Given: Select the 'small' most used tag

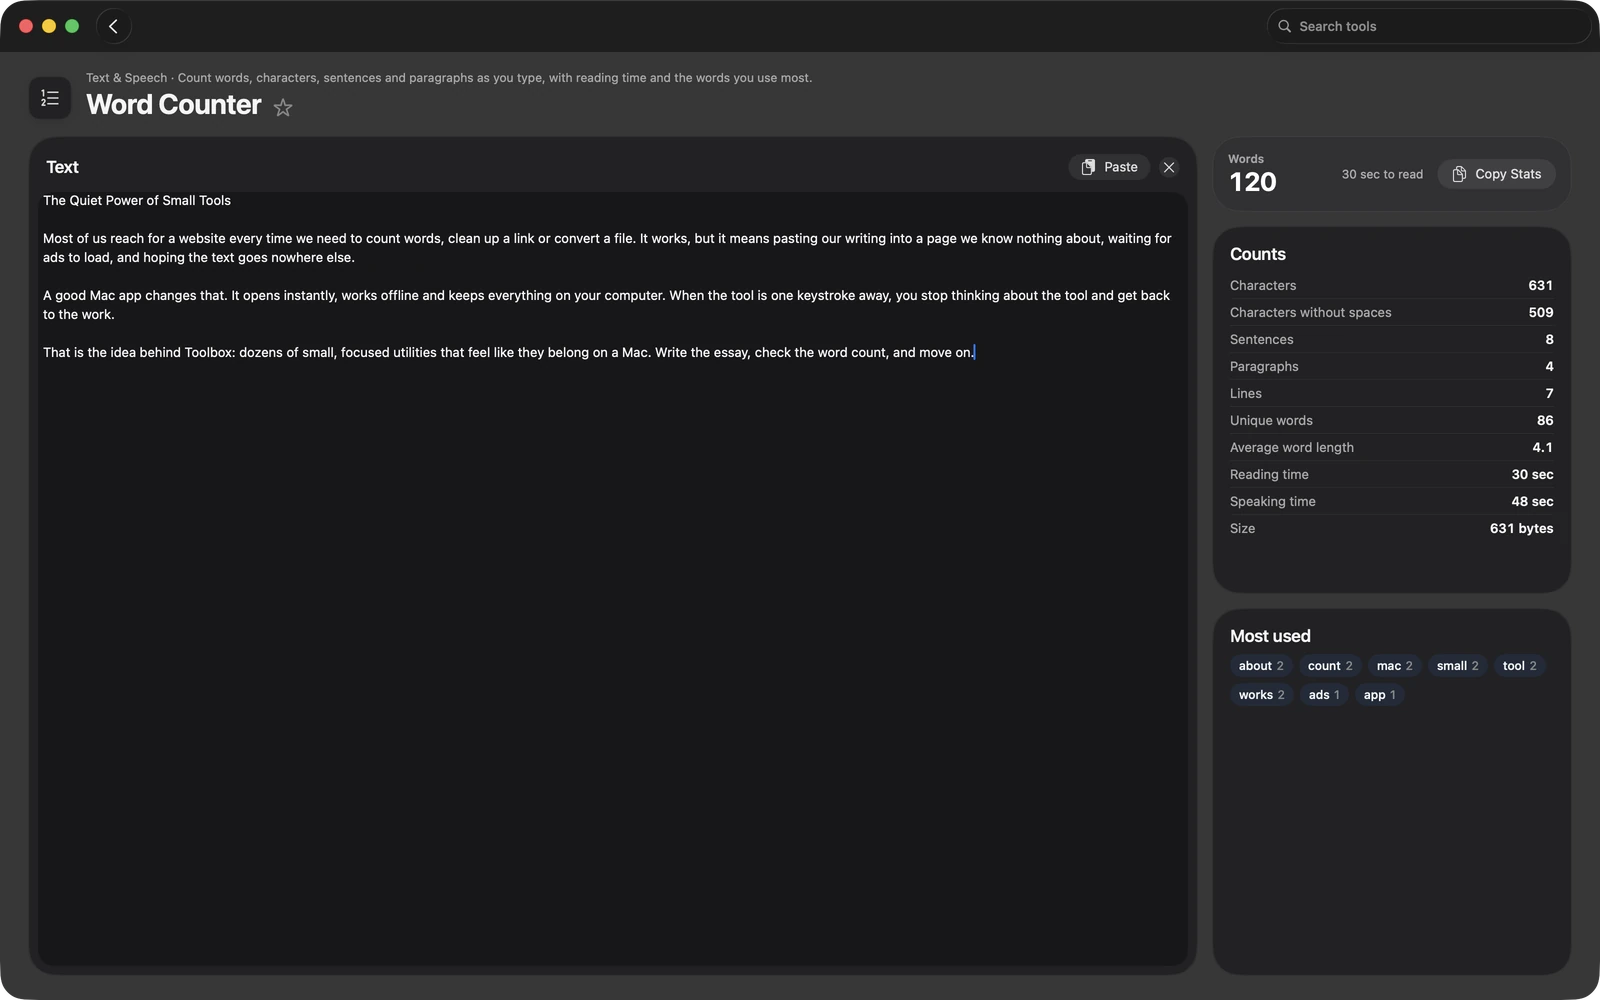Looking at the screenshot, I should pos(1457,666).
